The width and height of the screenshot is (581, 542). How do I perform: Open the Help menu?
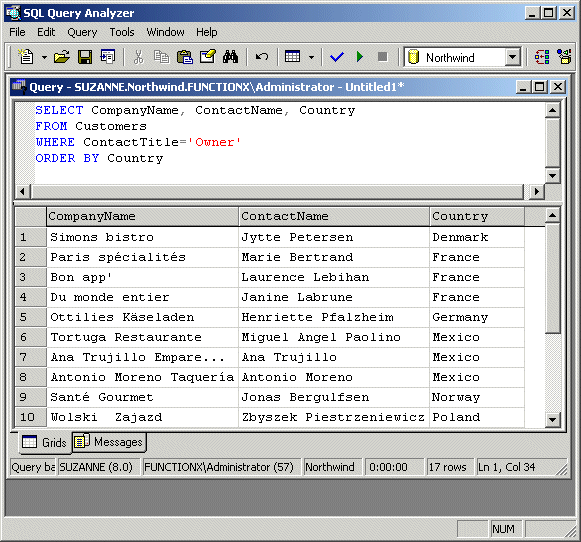coord(207,32)
